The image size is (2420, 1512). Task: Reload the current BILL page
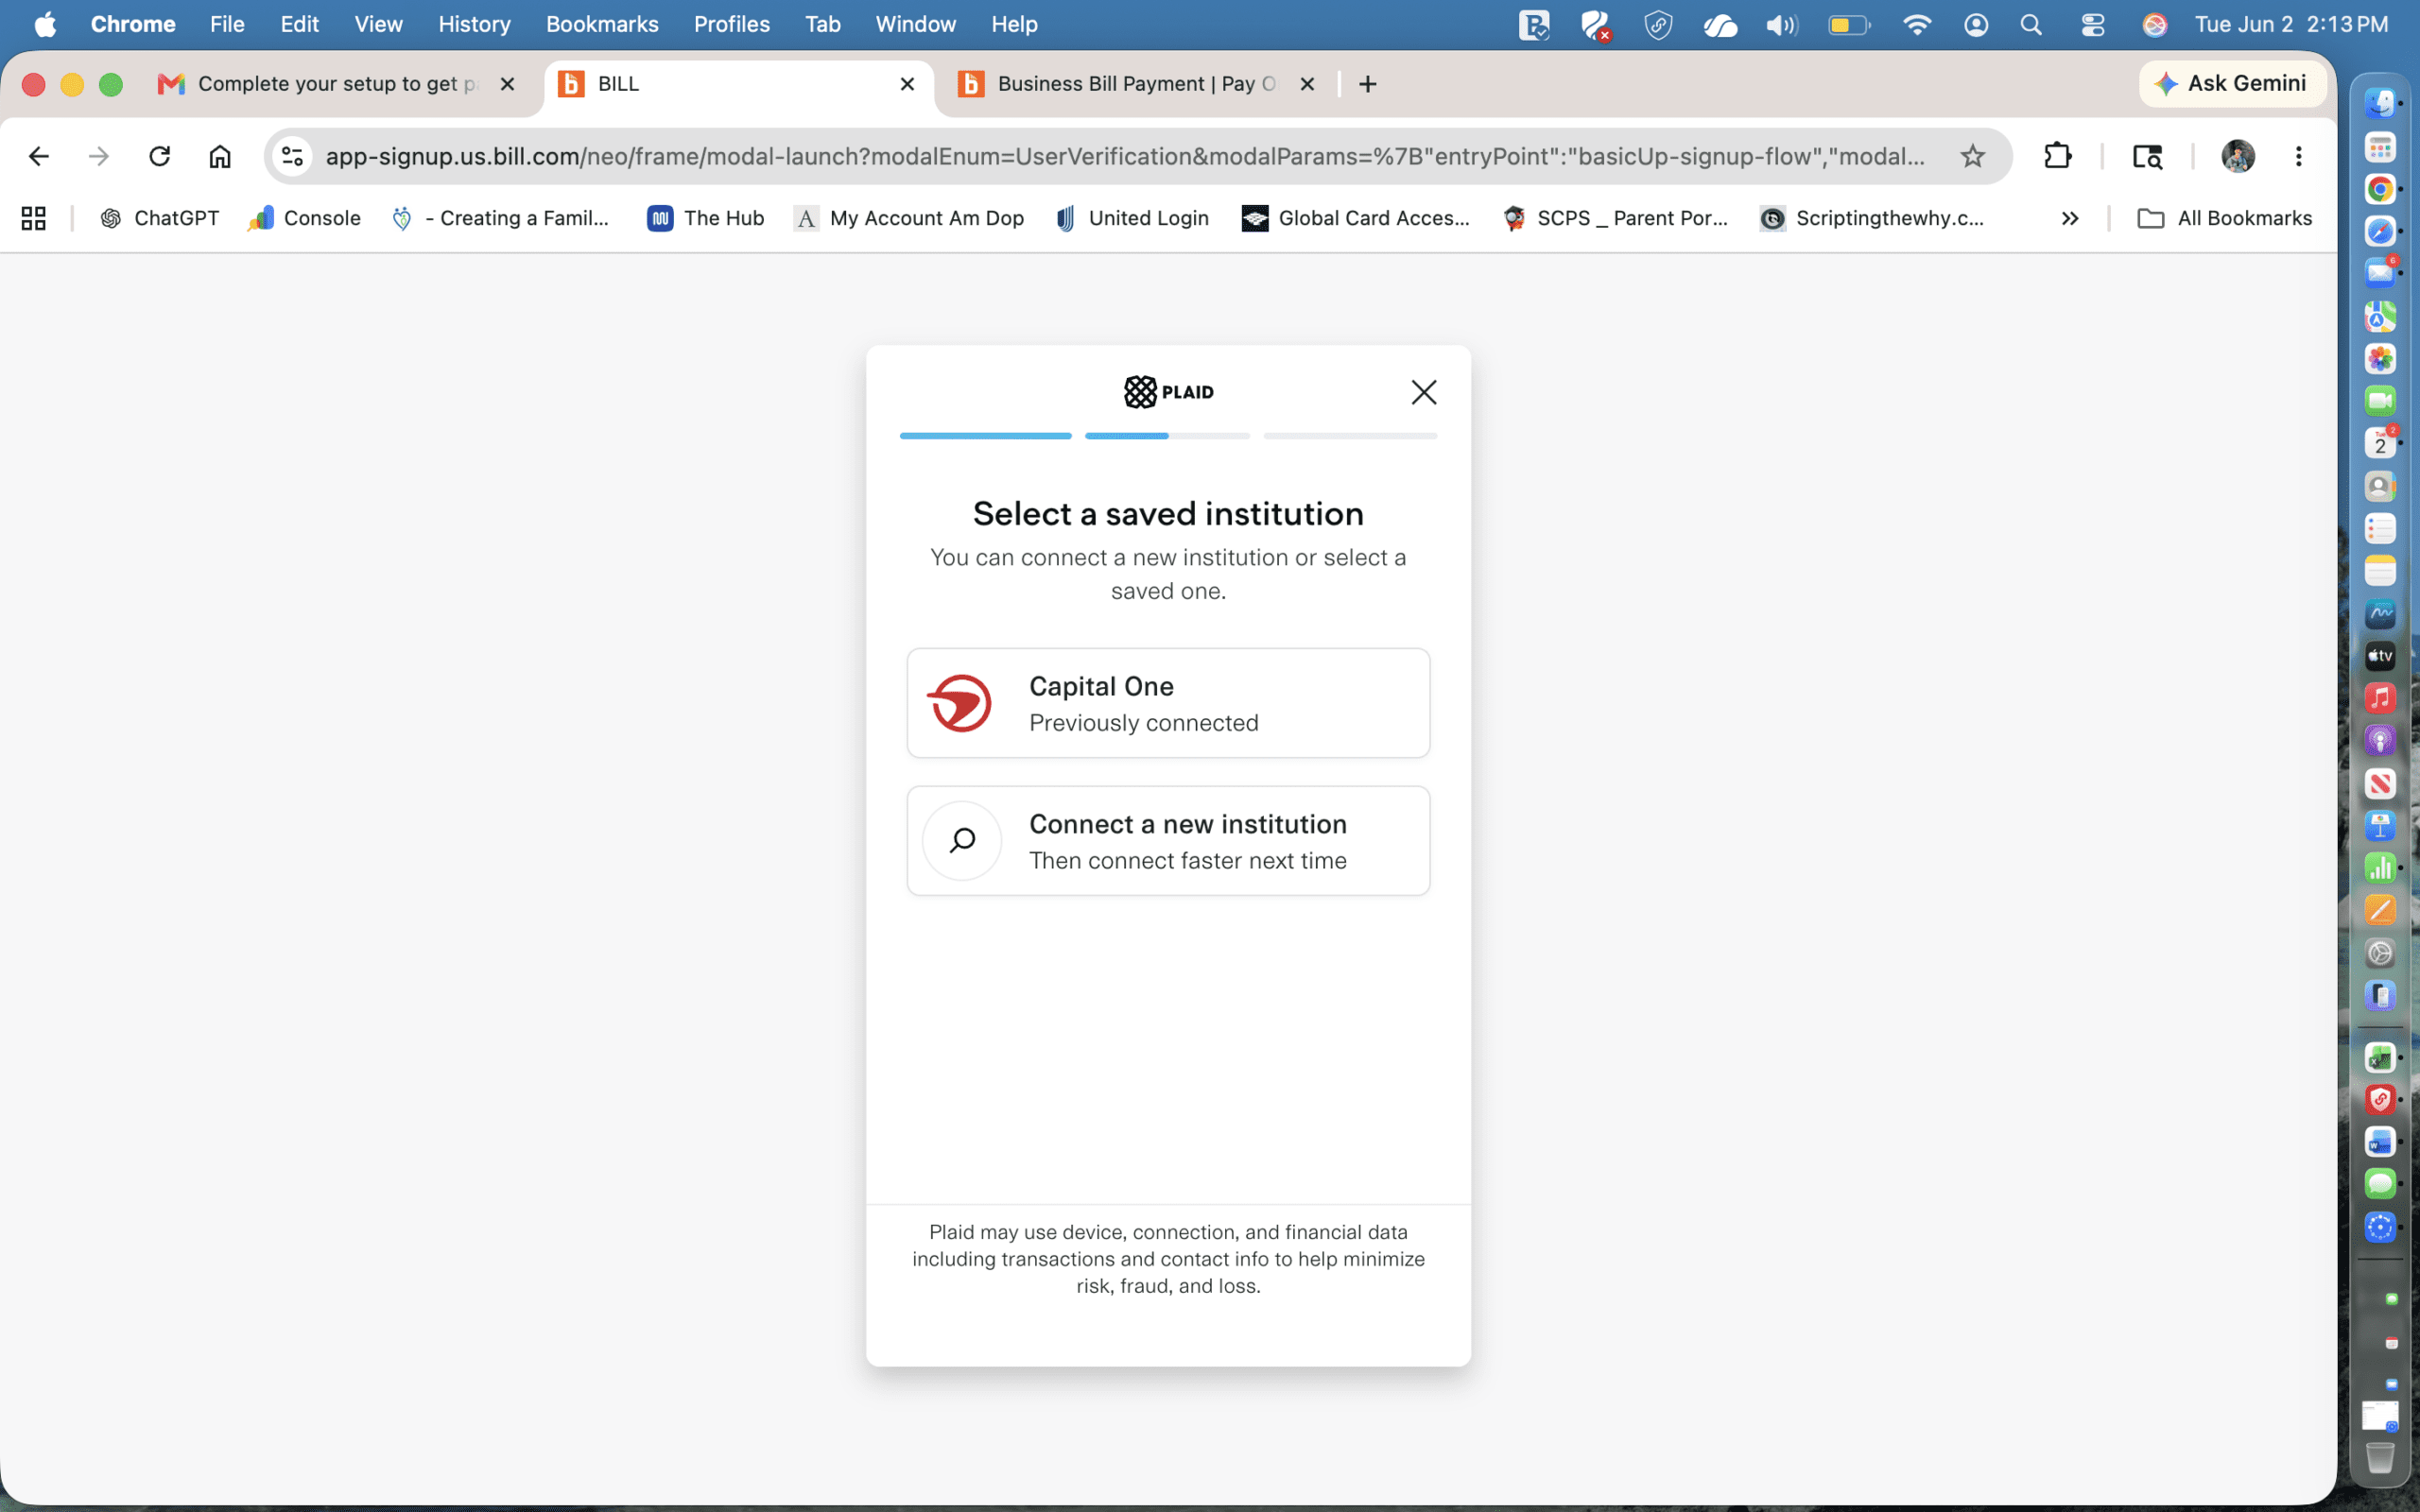pyautogui.click(x=159, y=156)
